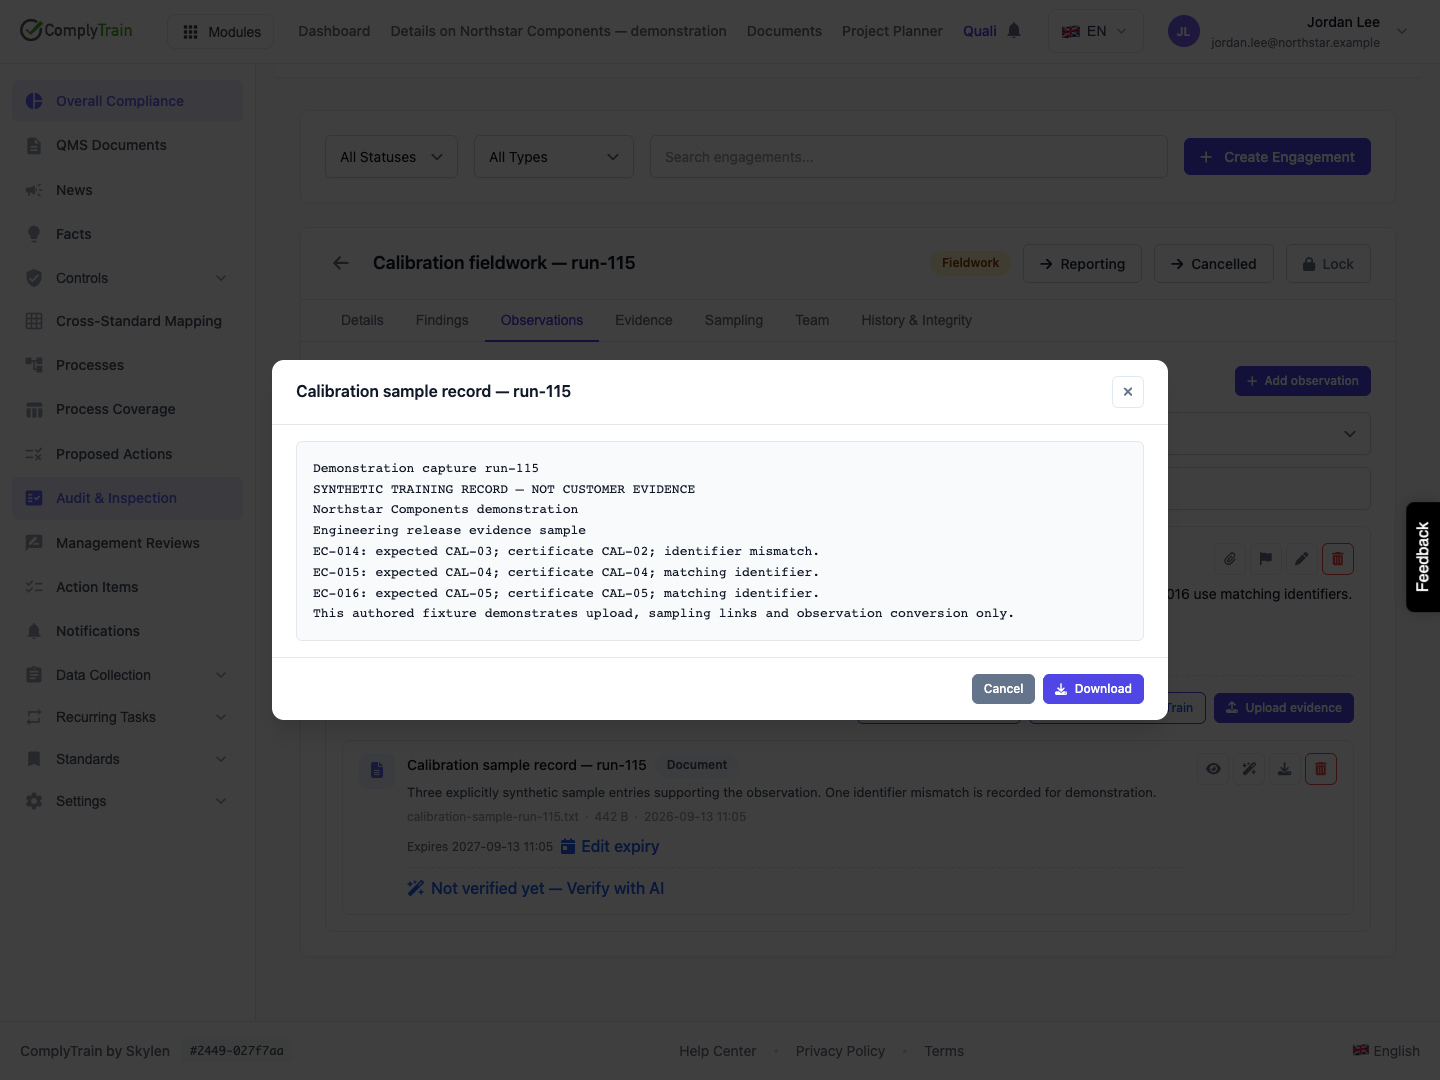Click the pencil edit icon on the observation
Viewport: 1440px width, 1080px height.
1302,559
